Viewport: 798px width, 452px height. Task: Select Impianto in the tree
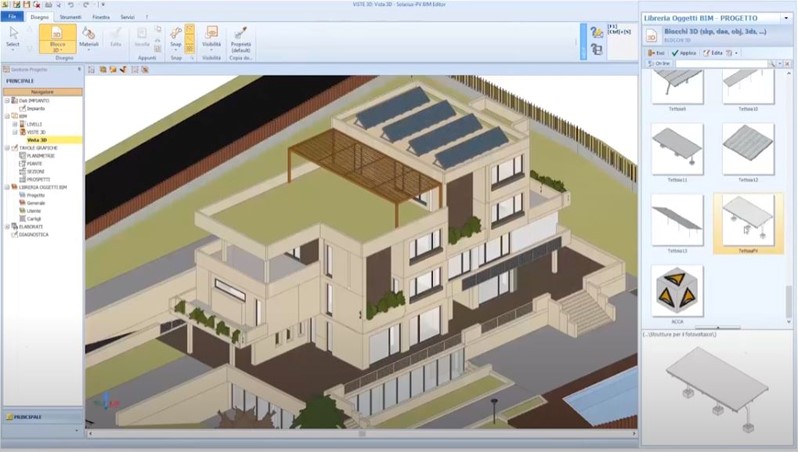(36, 109)
